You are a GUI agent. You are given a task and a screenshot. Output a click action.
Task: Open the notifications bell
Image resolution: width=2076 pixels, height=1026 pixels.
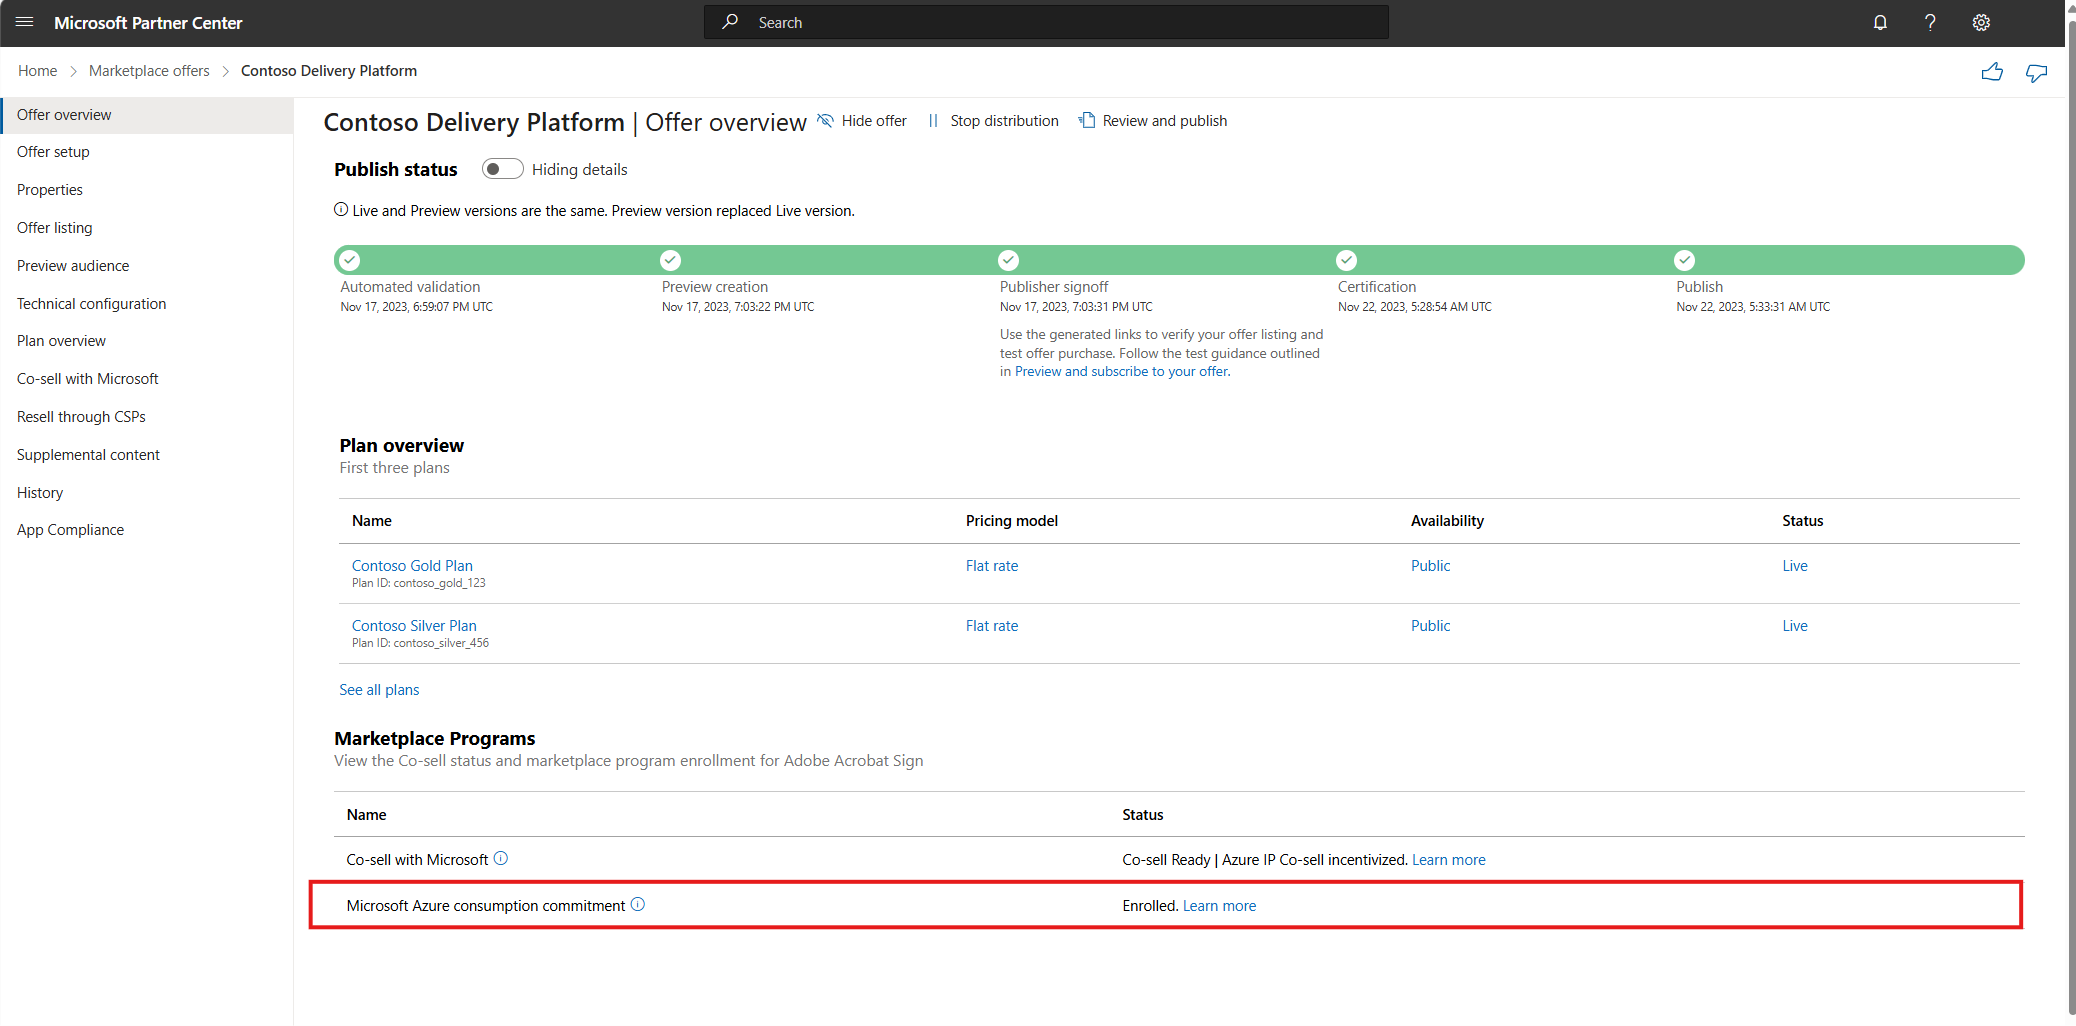1880,22
